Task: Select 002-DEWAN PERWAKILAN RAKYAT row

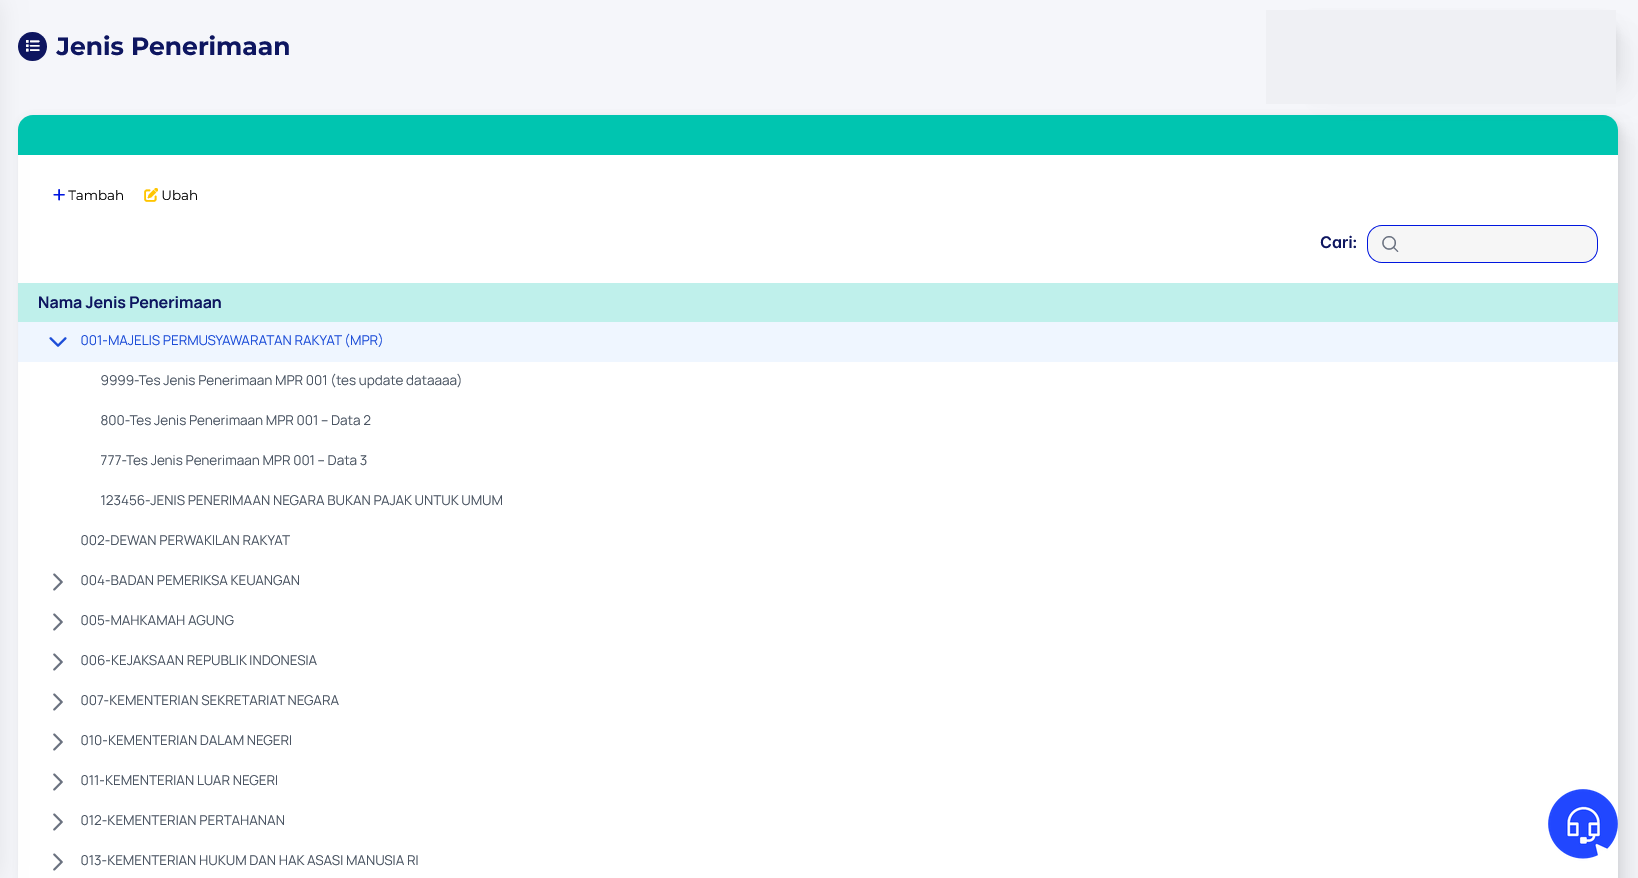Action: point(818,541)
